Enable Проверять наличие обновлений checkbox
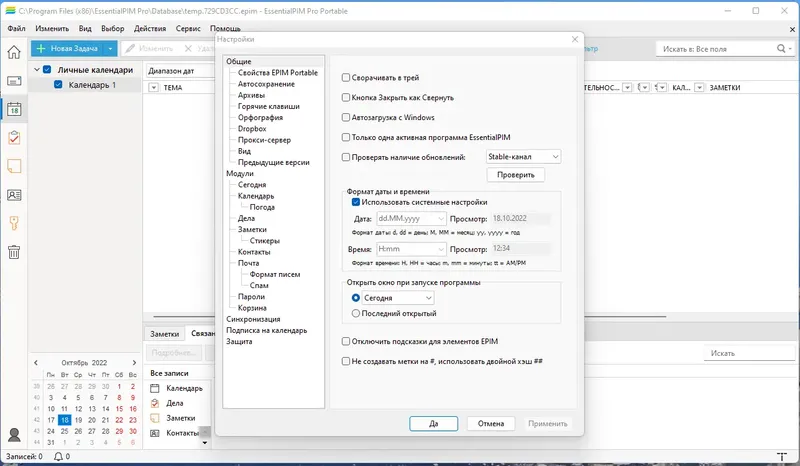The height and width of the screenshot is (466, 800). click(346, 157)
